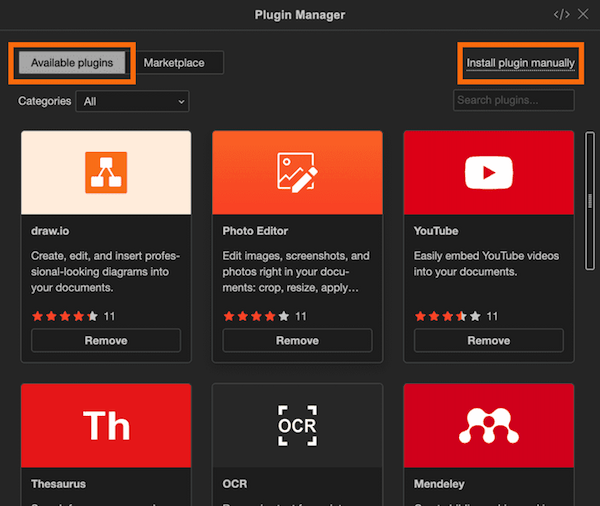
Task: Click Install plugin manually button
Action: tap(520, 63)
